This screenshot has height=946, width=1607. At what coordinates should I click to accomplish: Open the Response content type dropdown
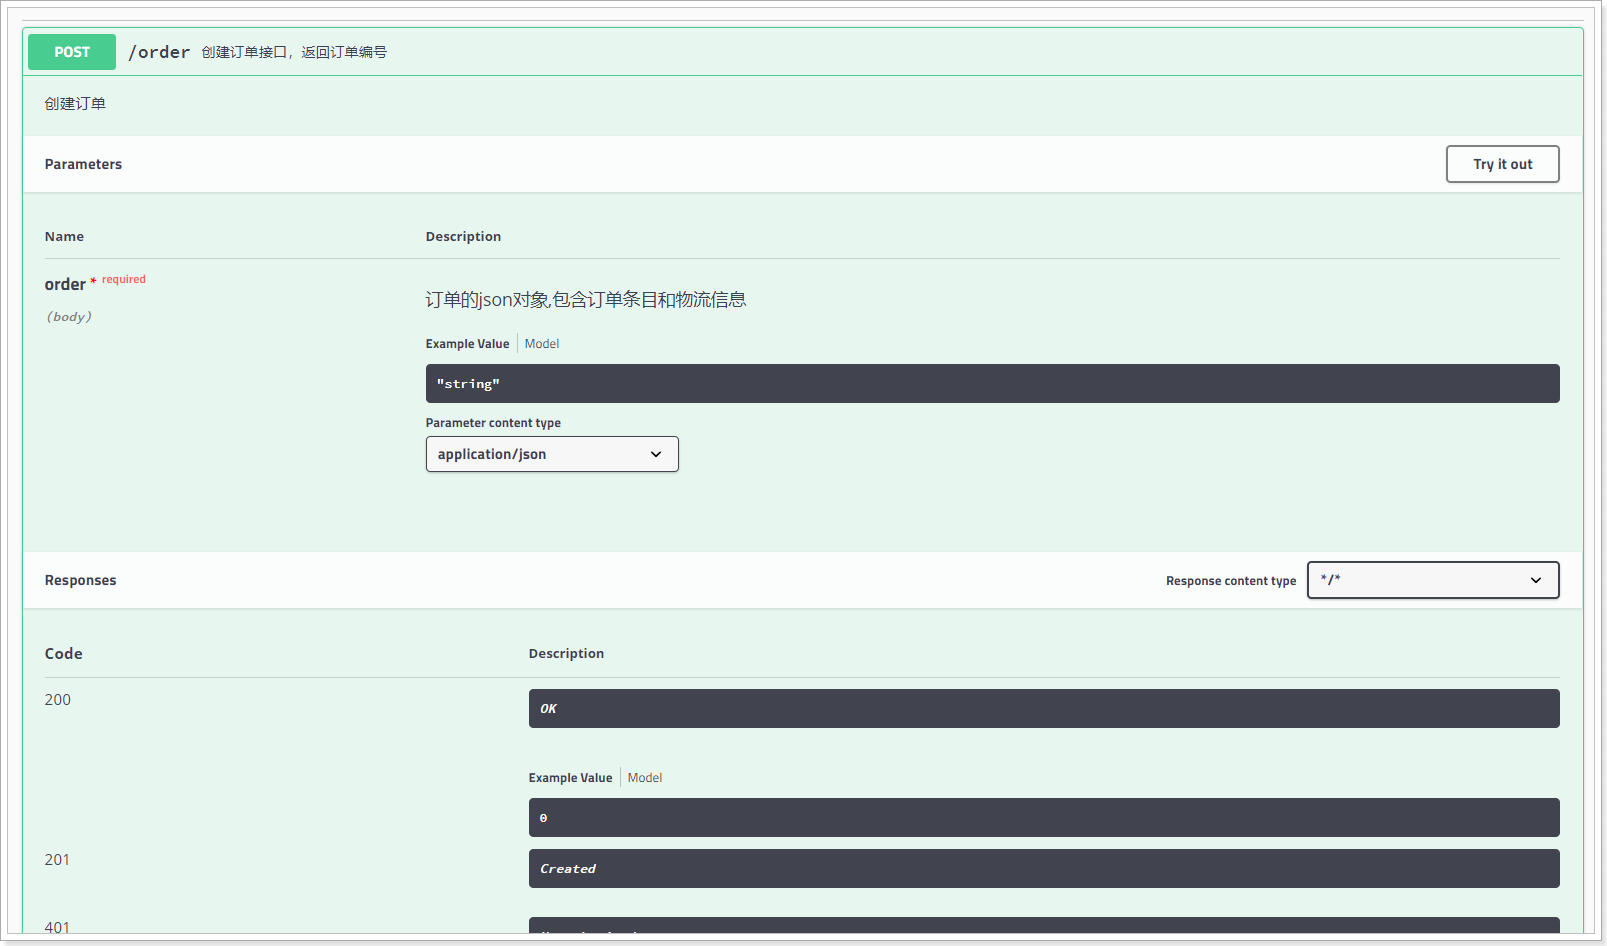[x=1433, y=580]
